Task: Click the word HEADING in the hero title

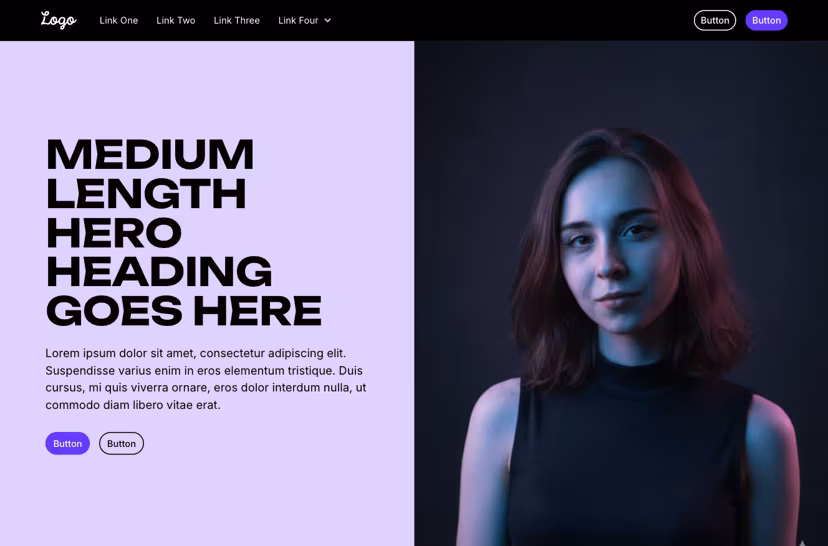Action: click(159, 272)
